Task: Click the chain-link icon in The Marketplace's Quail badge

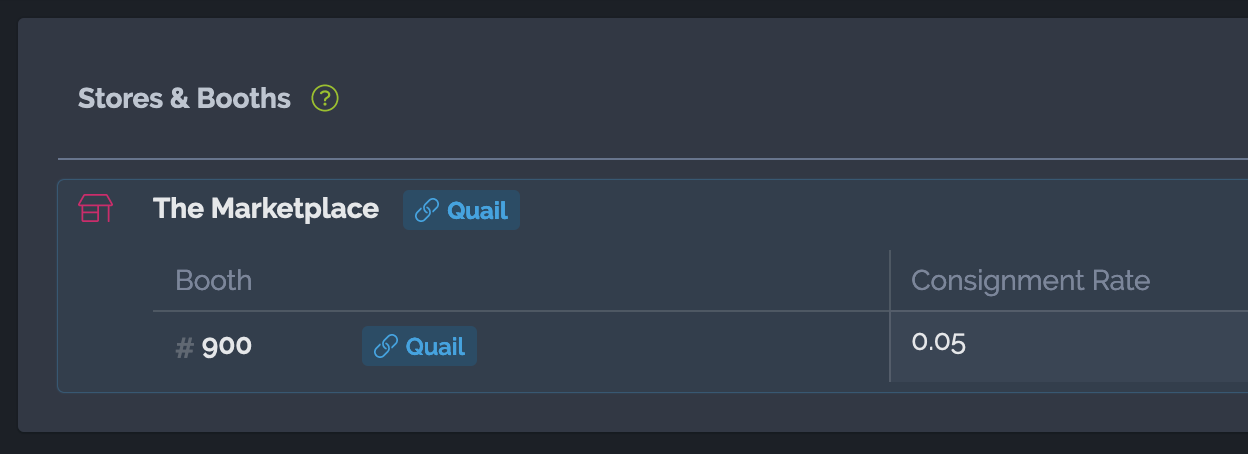Action: (x=427, y=210)
